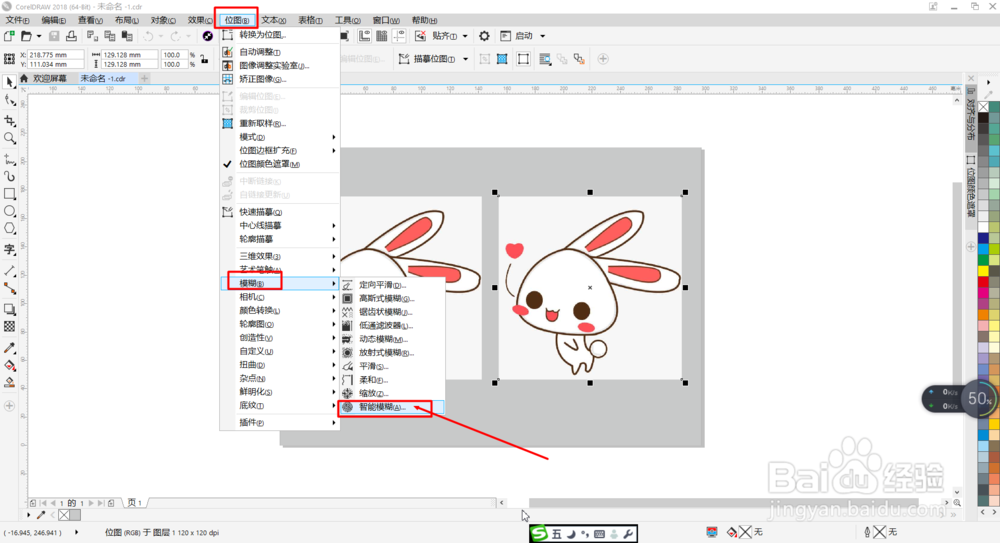Select the Ellipse tool
1000x543 pixels.
[10, 211]
